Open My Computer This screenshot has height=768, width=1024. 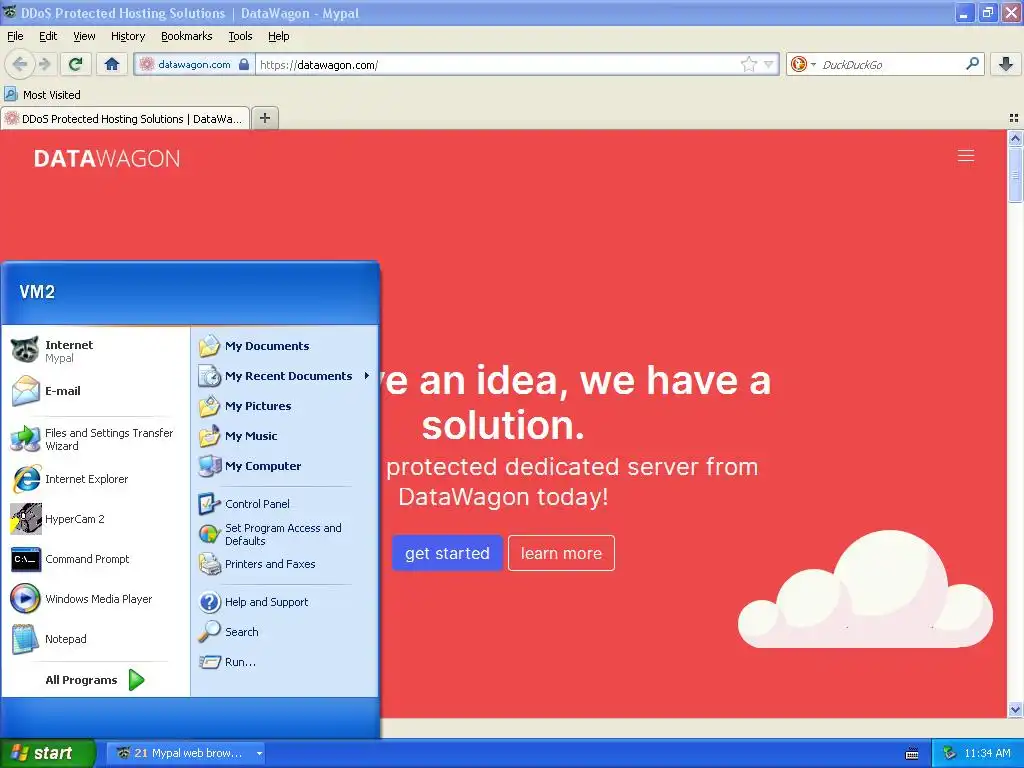click(x=285, y=466)
